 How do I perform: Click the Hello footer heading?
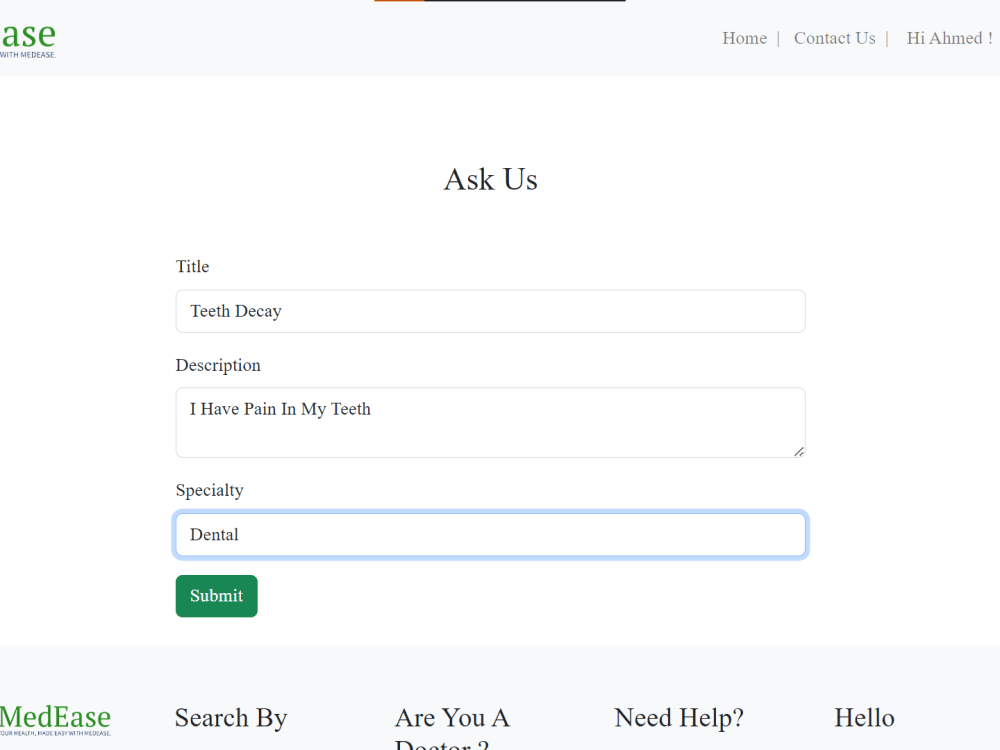coord(864,718)
